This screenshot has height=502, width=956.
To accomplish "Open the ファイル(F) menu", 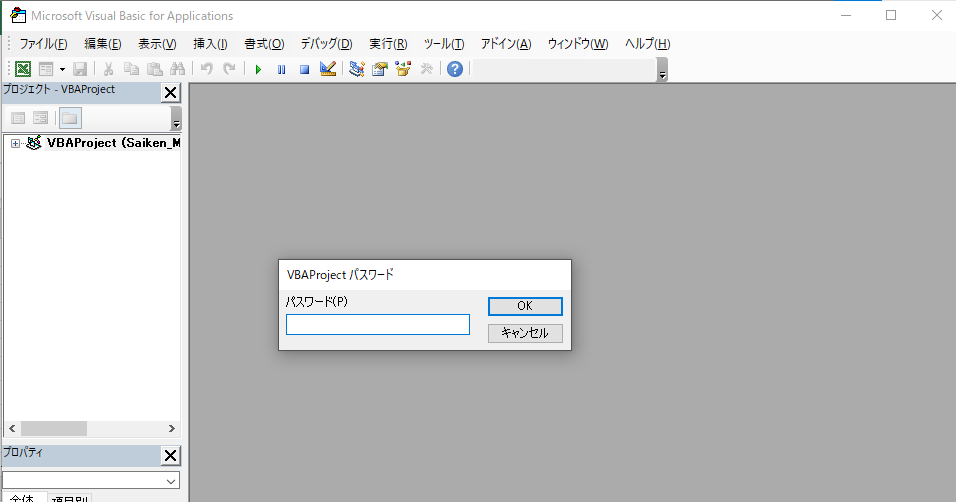I will (43, 44).
